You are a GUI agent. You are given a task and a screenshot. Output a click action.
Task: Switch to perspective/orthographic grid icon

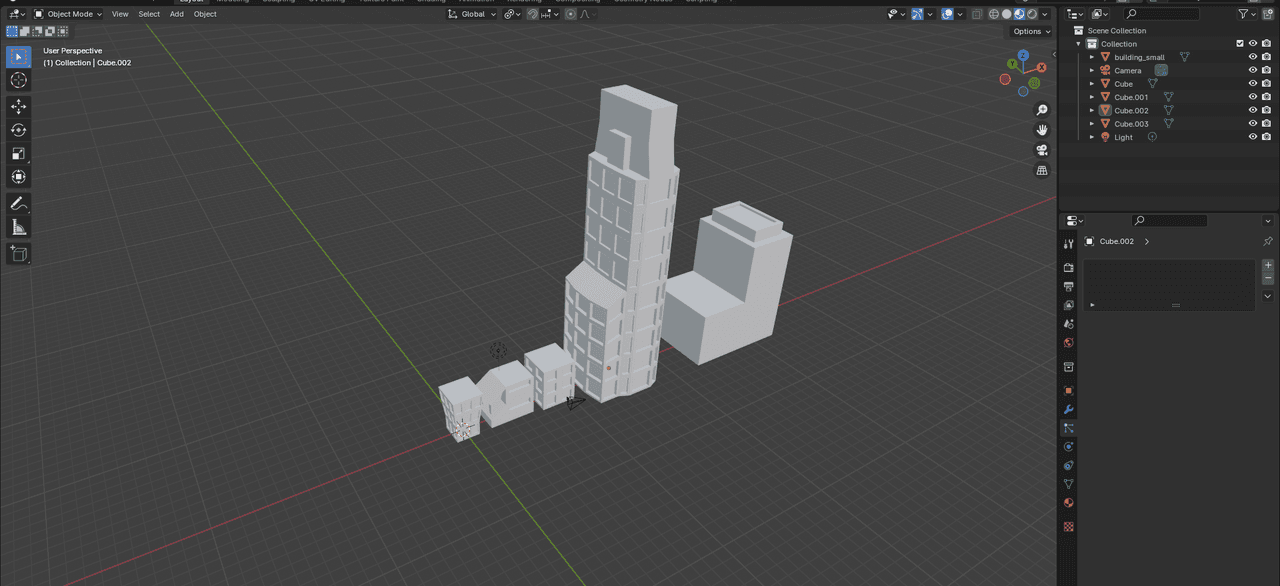pos(1042,171)
